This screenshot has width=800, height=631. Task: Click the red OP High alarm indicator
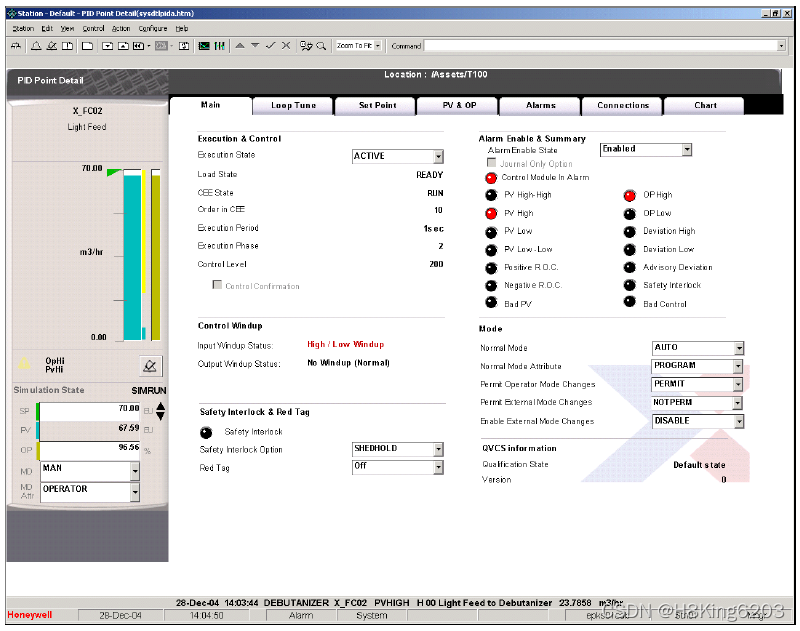pos(630,195)
